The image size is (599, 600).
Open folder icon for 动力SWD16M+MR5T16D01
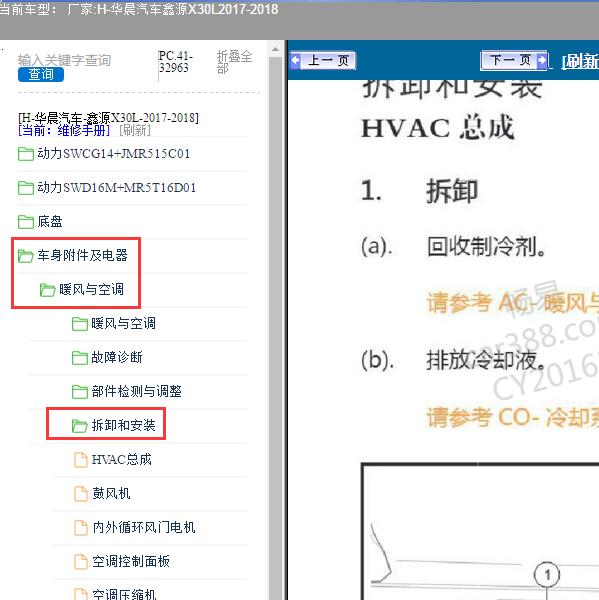[x=26, y=188]
